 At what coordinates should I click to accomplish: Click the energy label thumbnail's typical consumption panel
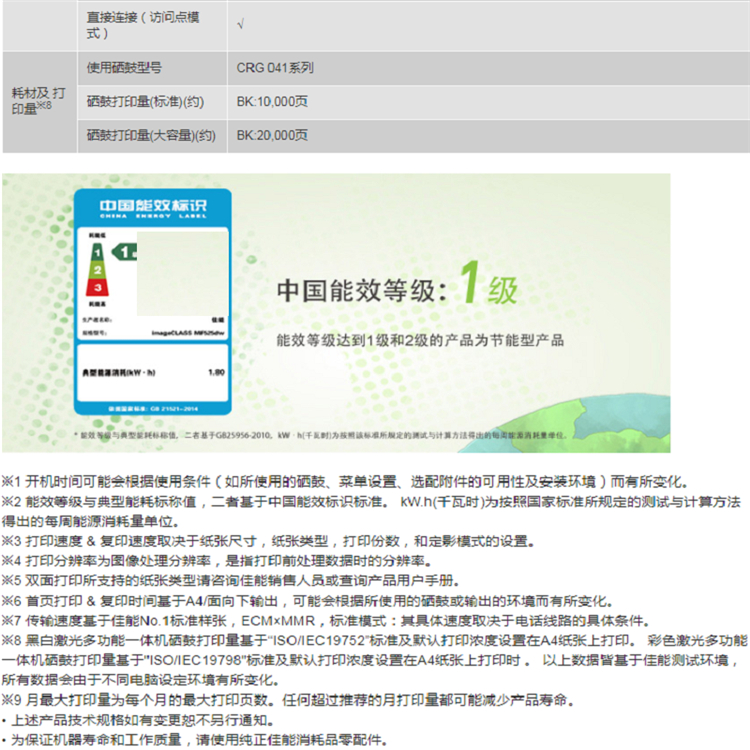point(153,372)
